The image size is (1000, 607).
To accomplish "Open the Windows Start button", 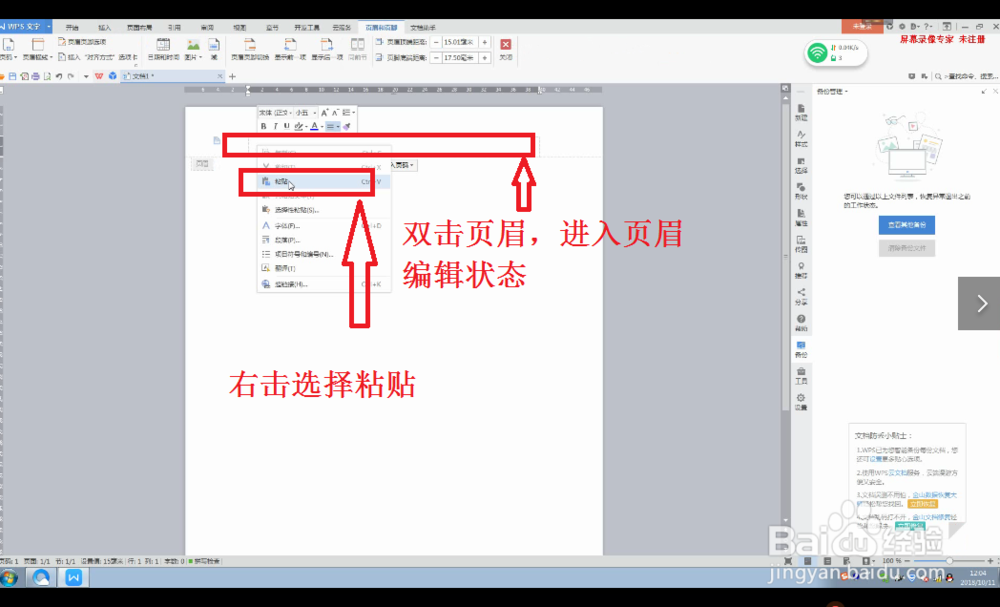I will coord(9,578).
